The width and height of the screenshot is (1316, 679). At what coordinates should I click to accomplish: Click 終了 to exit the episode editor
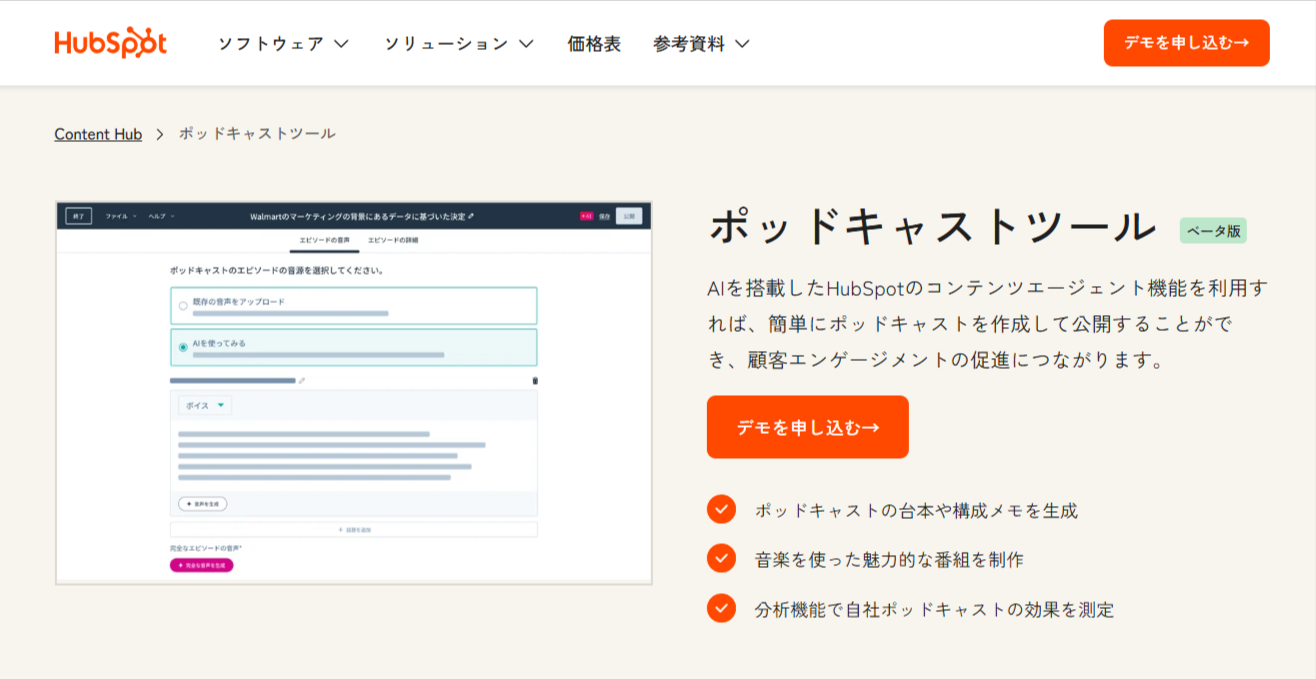pyautogui.click(x=79, y=216)
